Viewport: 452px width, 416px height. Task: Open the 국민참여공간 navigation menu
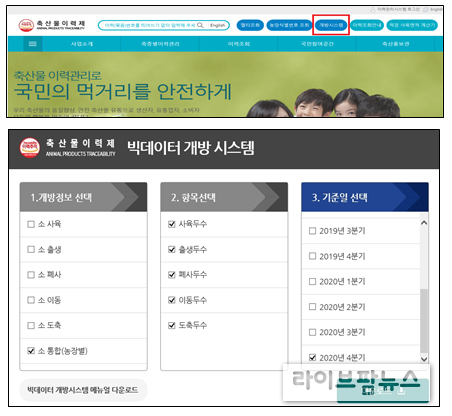pos(317,44)
